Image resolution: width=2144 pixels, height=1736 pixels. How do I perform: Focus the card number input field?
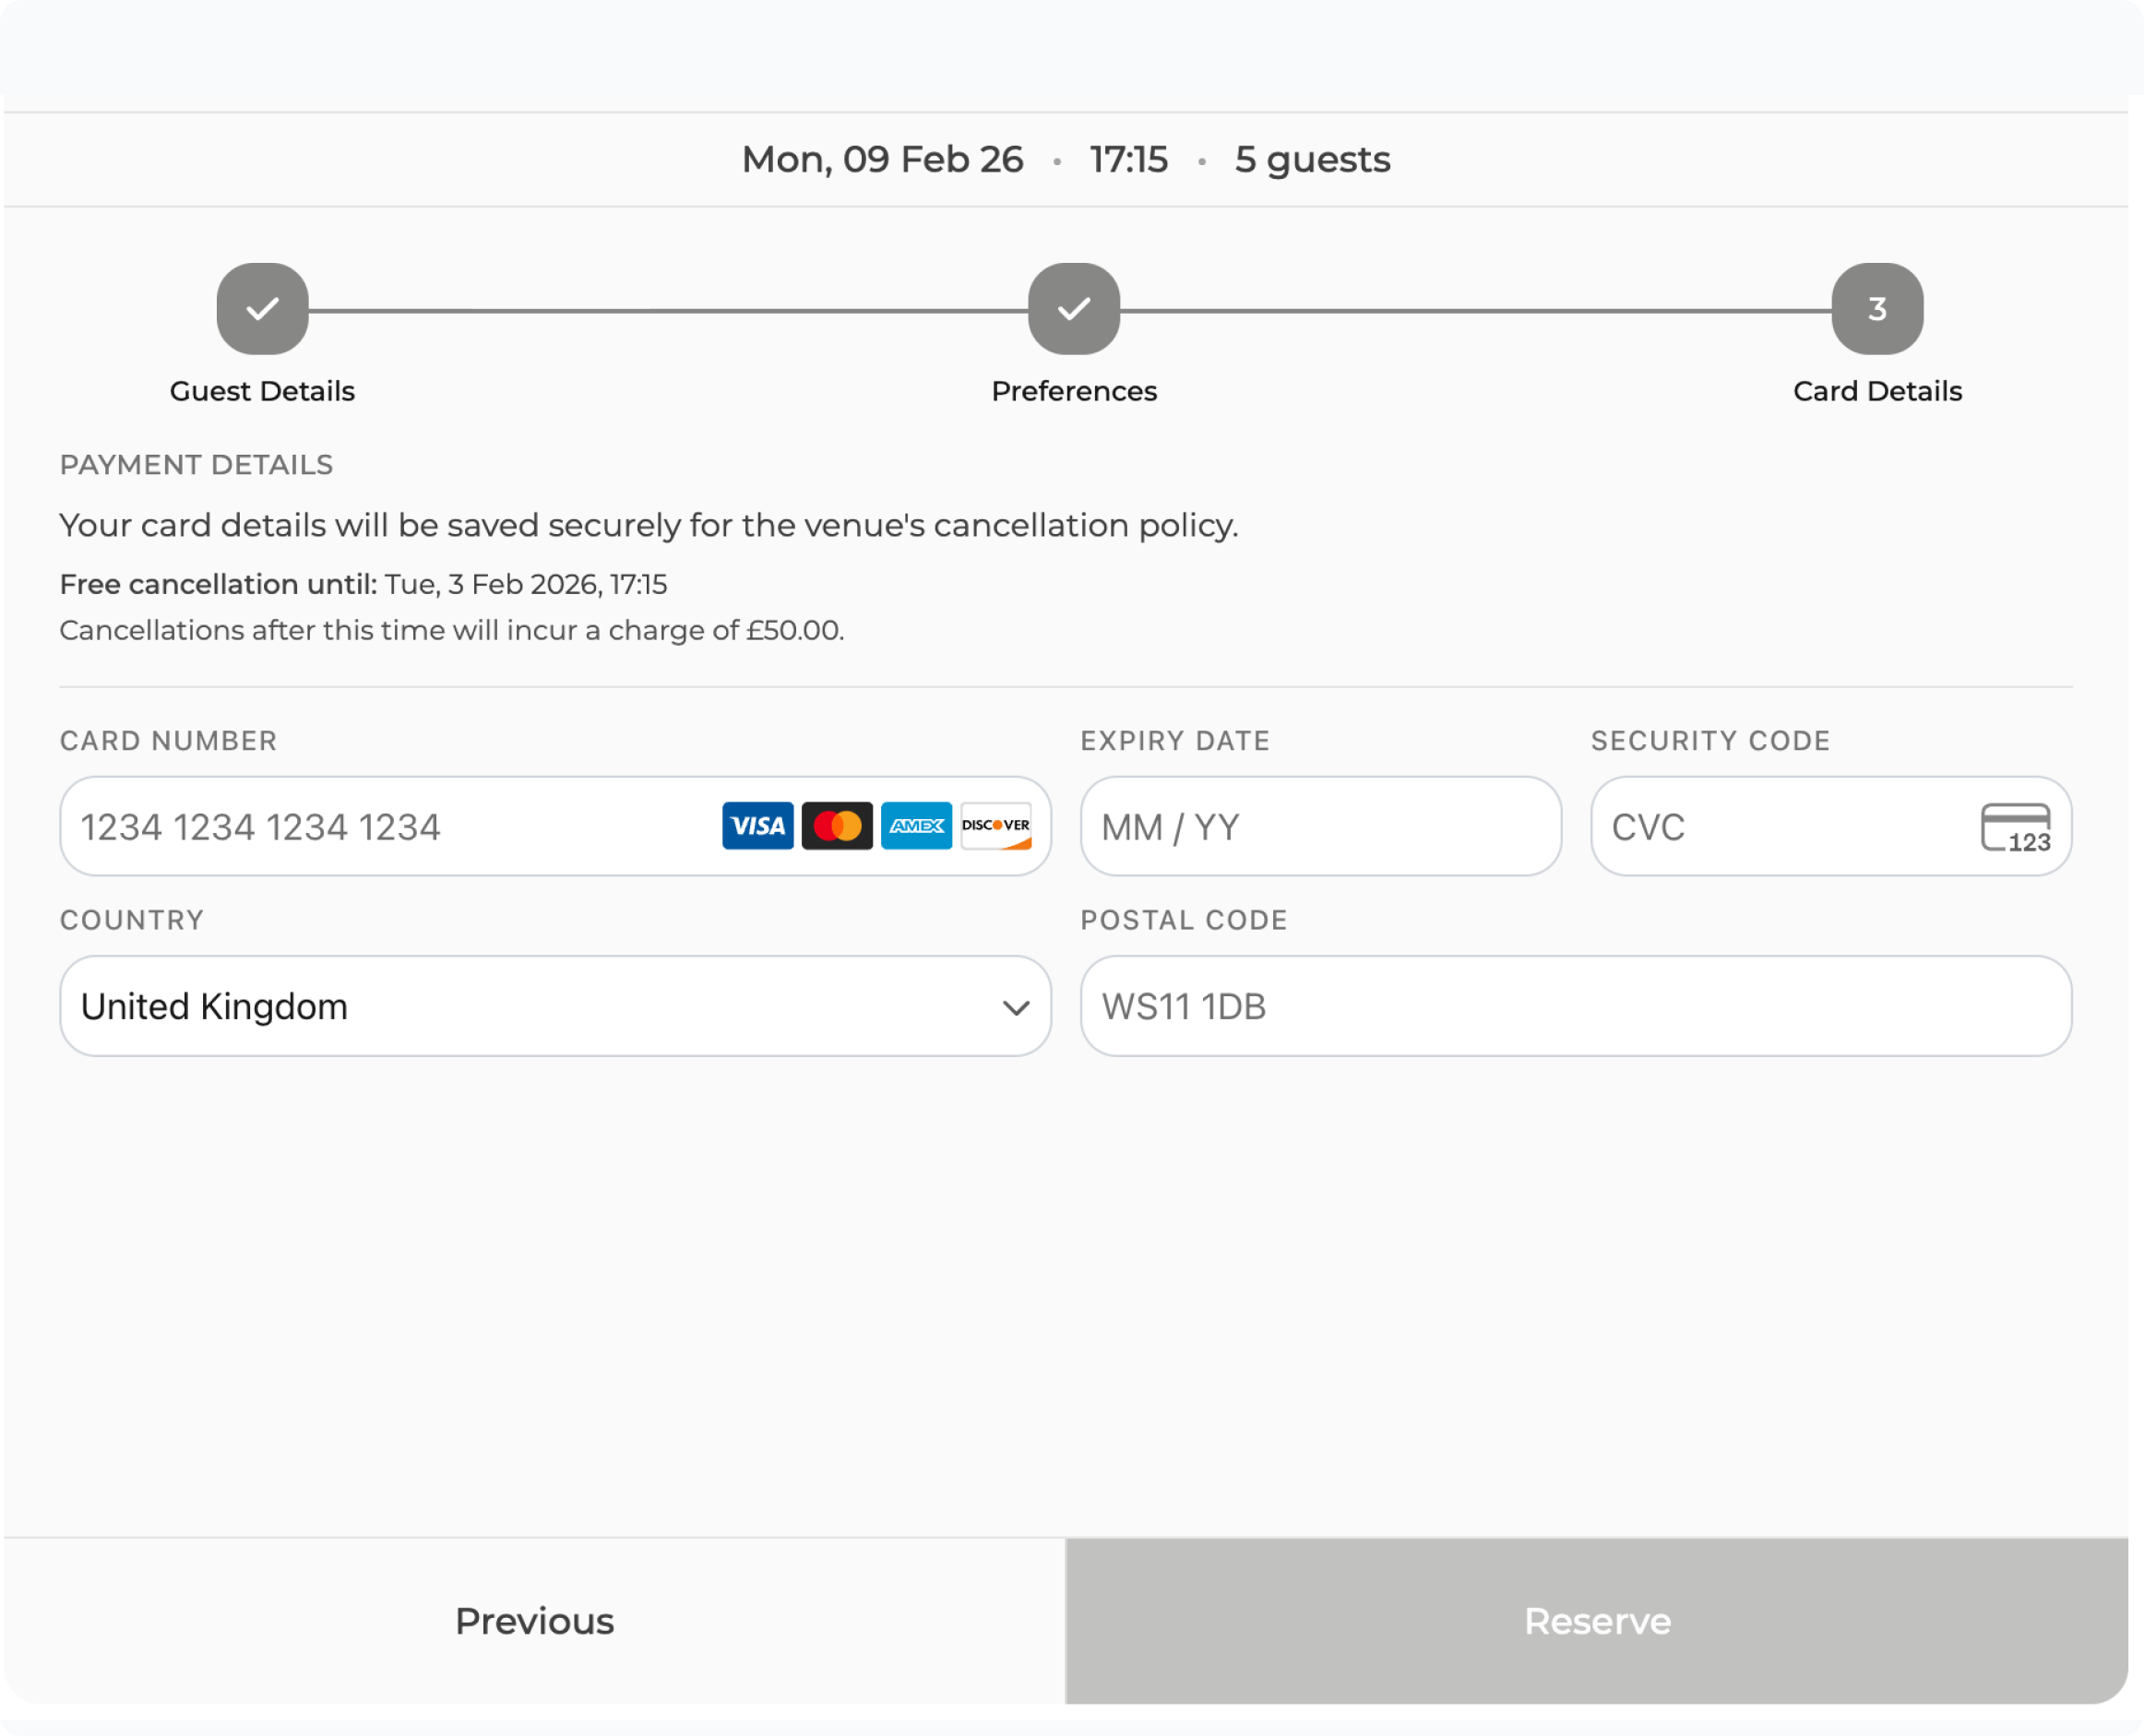point(380,827)
